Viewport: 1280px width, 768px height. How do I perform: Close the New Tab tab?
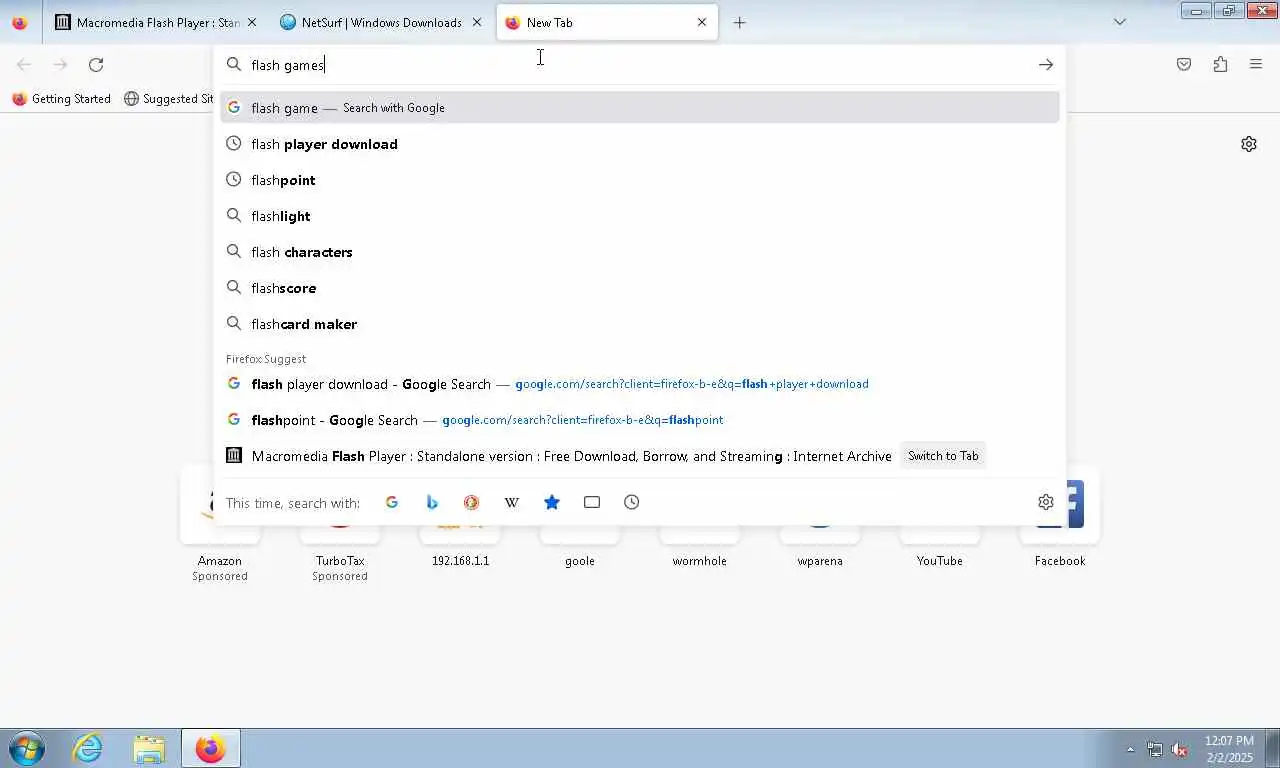click(x=702, y=22)
